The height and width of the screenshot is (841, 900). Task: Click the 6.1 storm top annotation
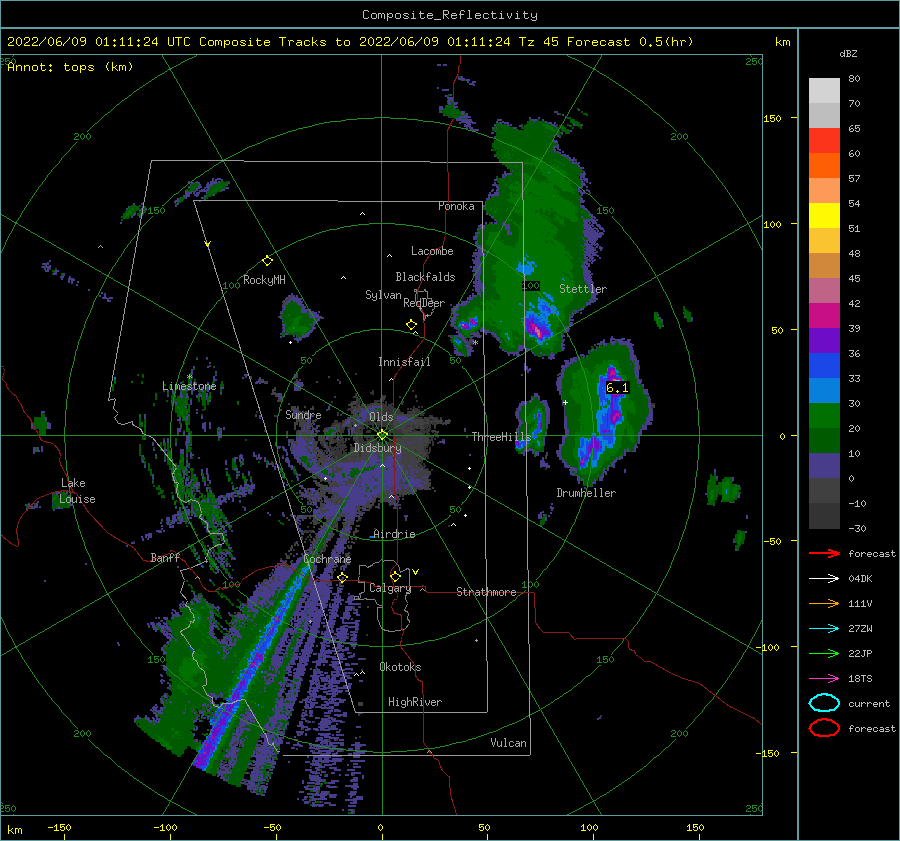click(617, 388)
